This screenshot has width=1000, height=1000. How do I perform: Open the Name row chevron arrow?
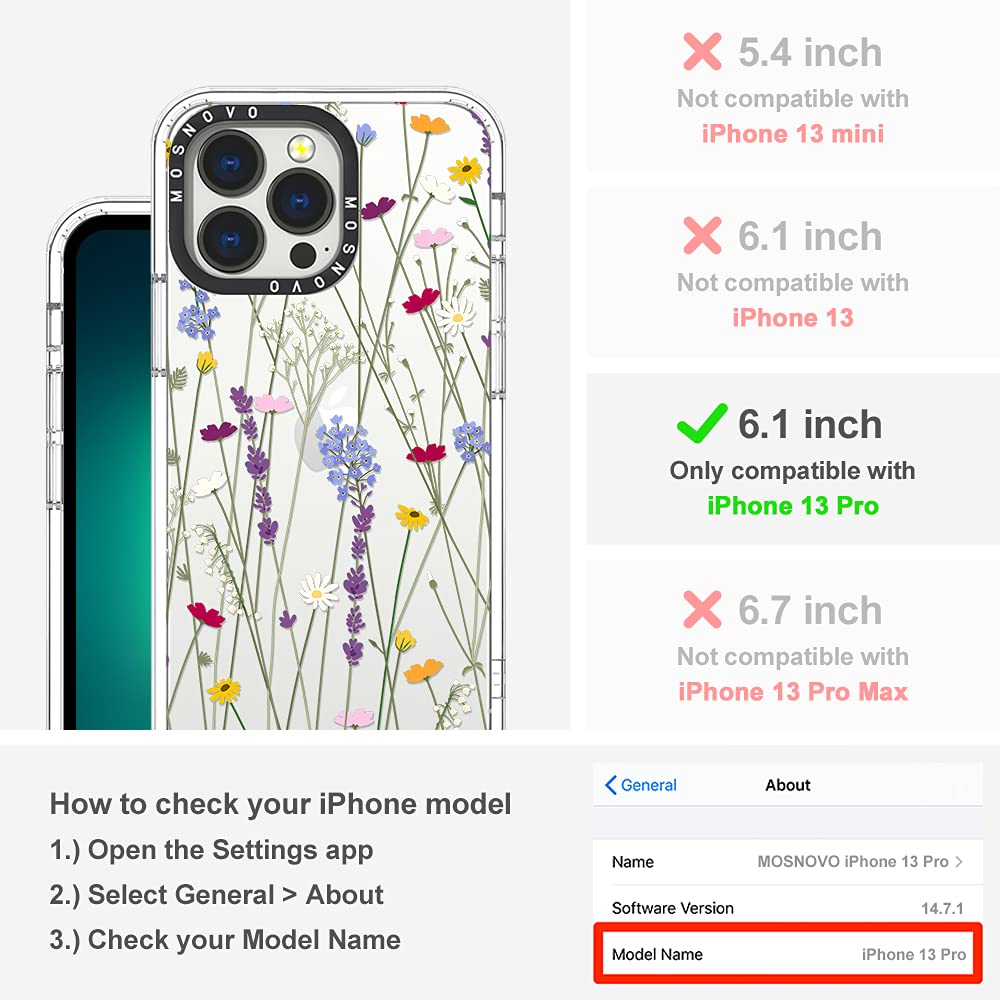[959, 862]
